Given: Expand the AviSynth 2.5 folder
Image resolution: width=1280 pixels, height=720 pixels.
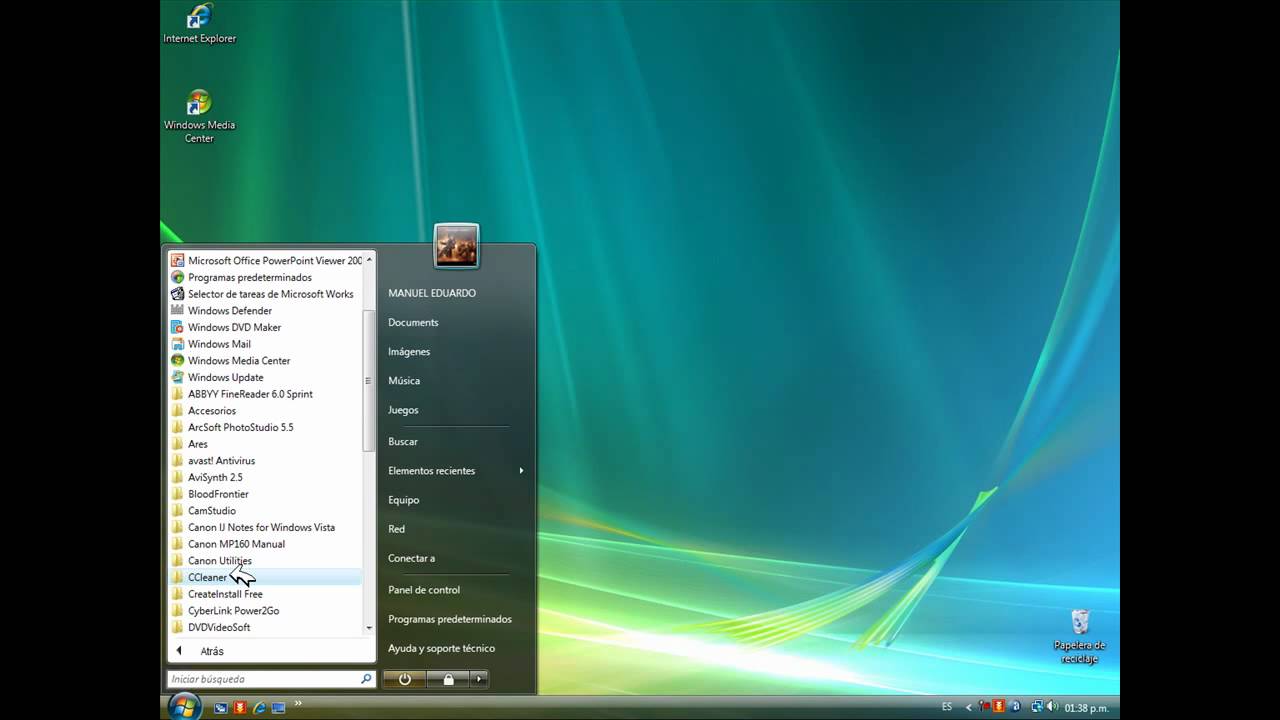Looking at the screenshot, I should pyautogui.click(x=265, y=477).
